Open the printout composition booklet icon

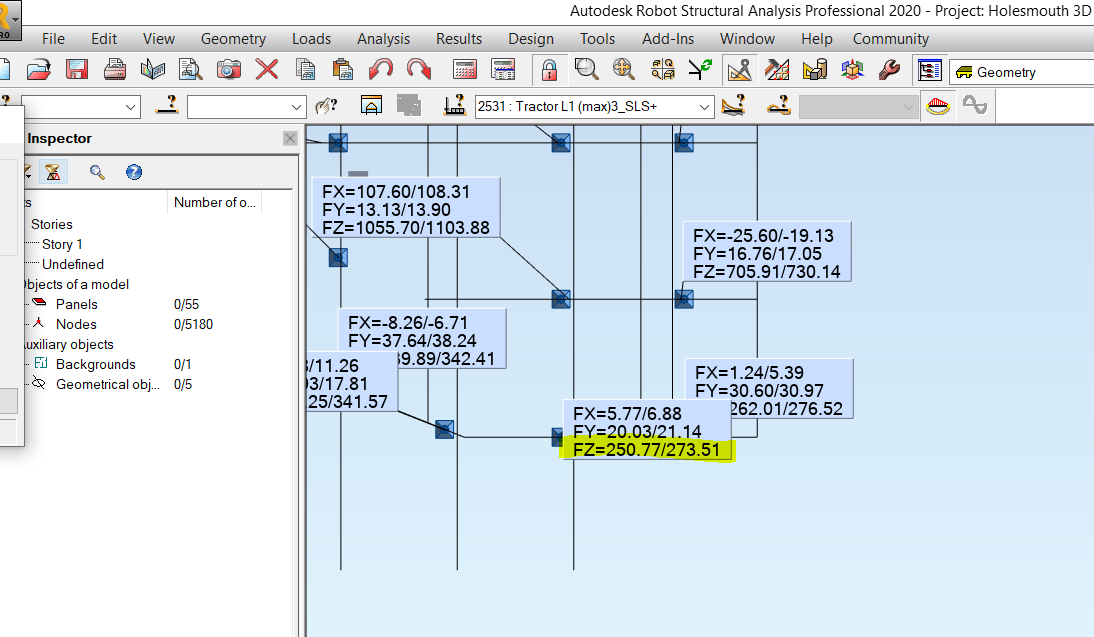(x=152, y=70)
